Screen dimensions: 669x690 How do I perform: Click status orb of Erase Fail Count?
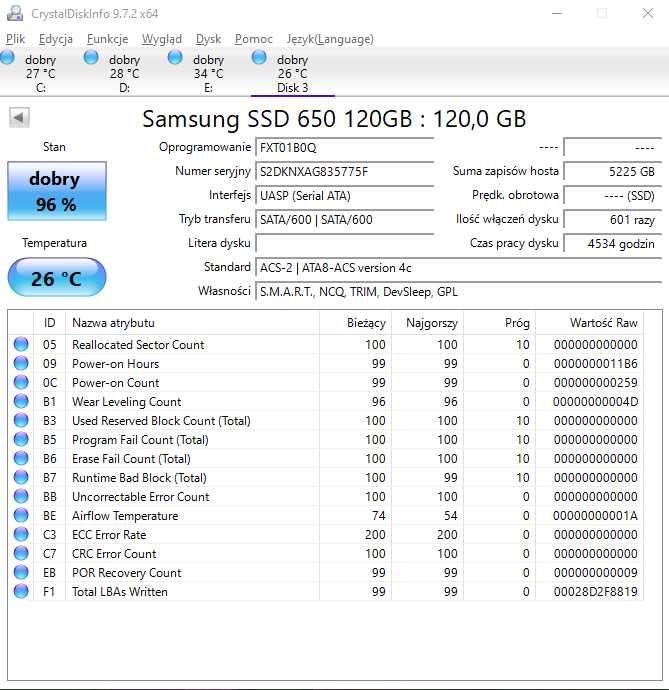point(21,458)
